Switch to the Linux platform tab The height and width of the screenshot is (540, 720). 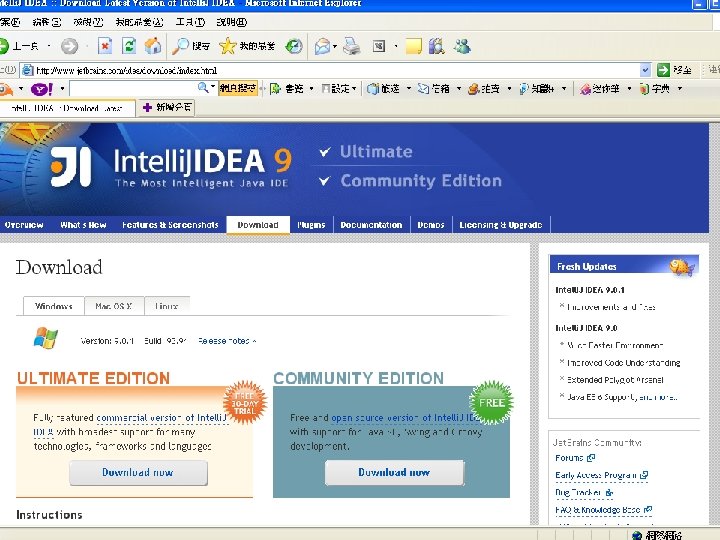167,306
